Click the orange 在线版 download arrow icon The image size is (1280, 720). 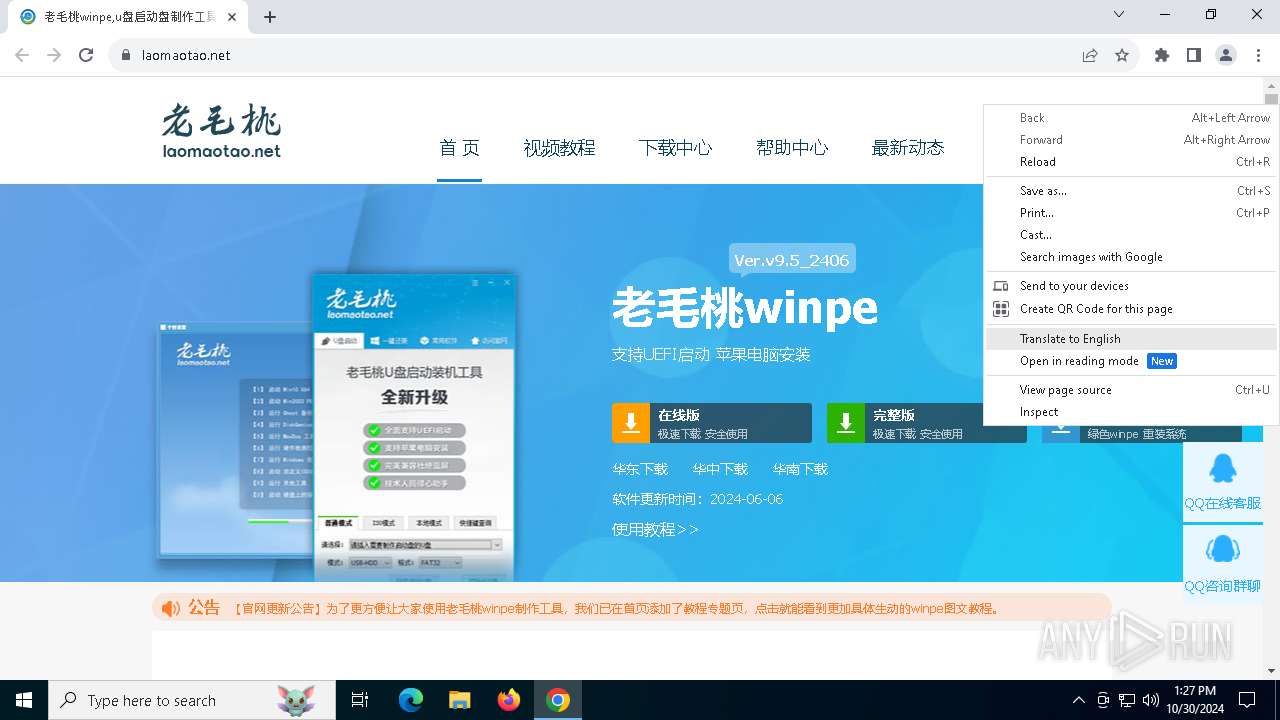pos(630,423)
